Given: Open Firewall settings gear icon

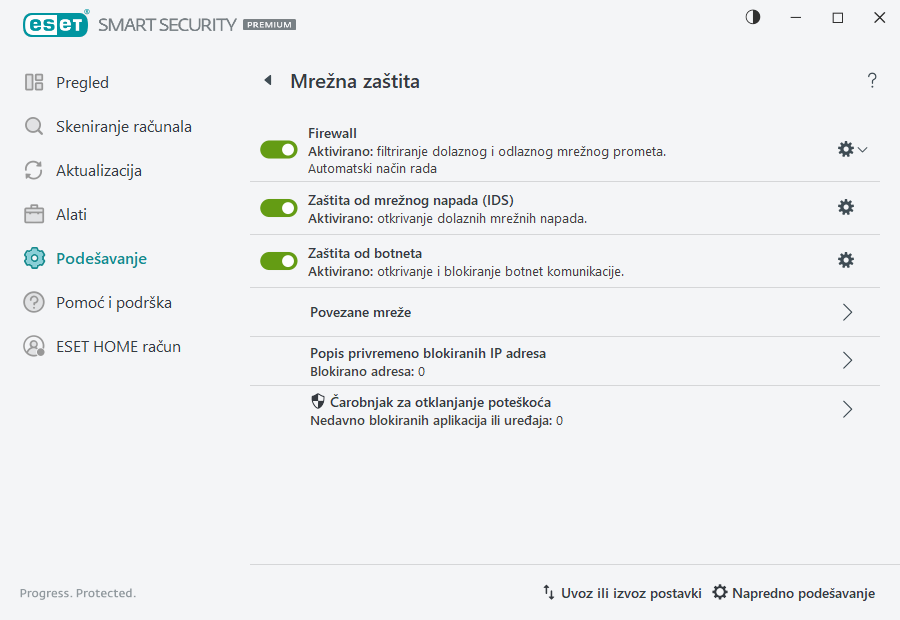Looking at the screenshot, I should 845,148.
